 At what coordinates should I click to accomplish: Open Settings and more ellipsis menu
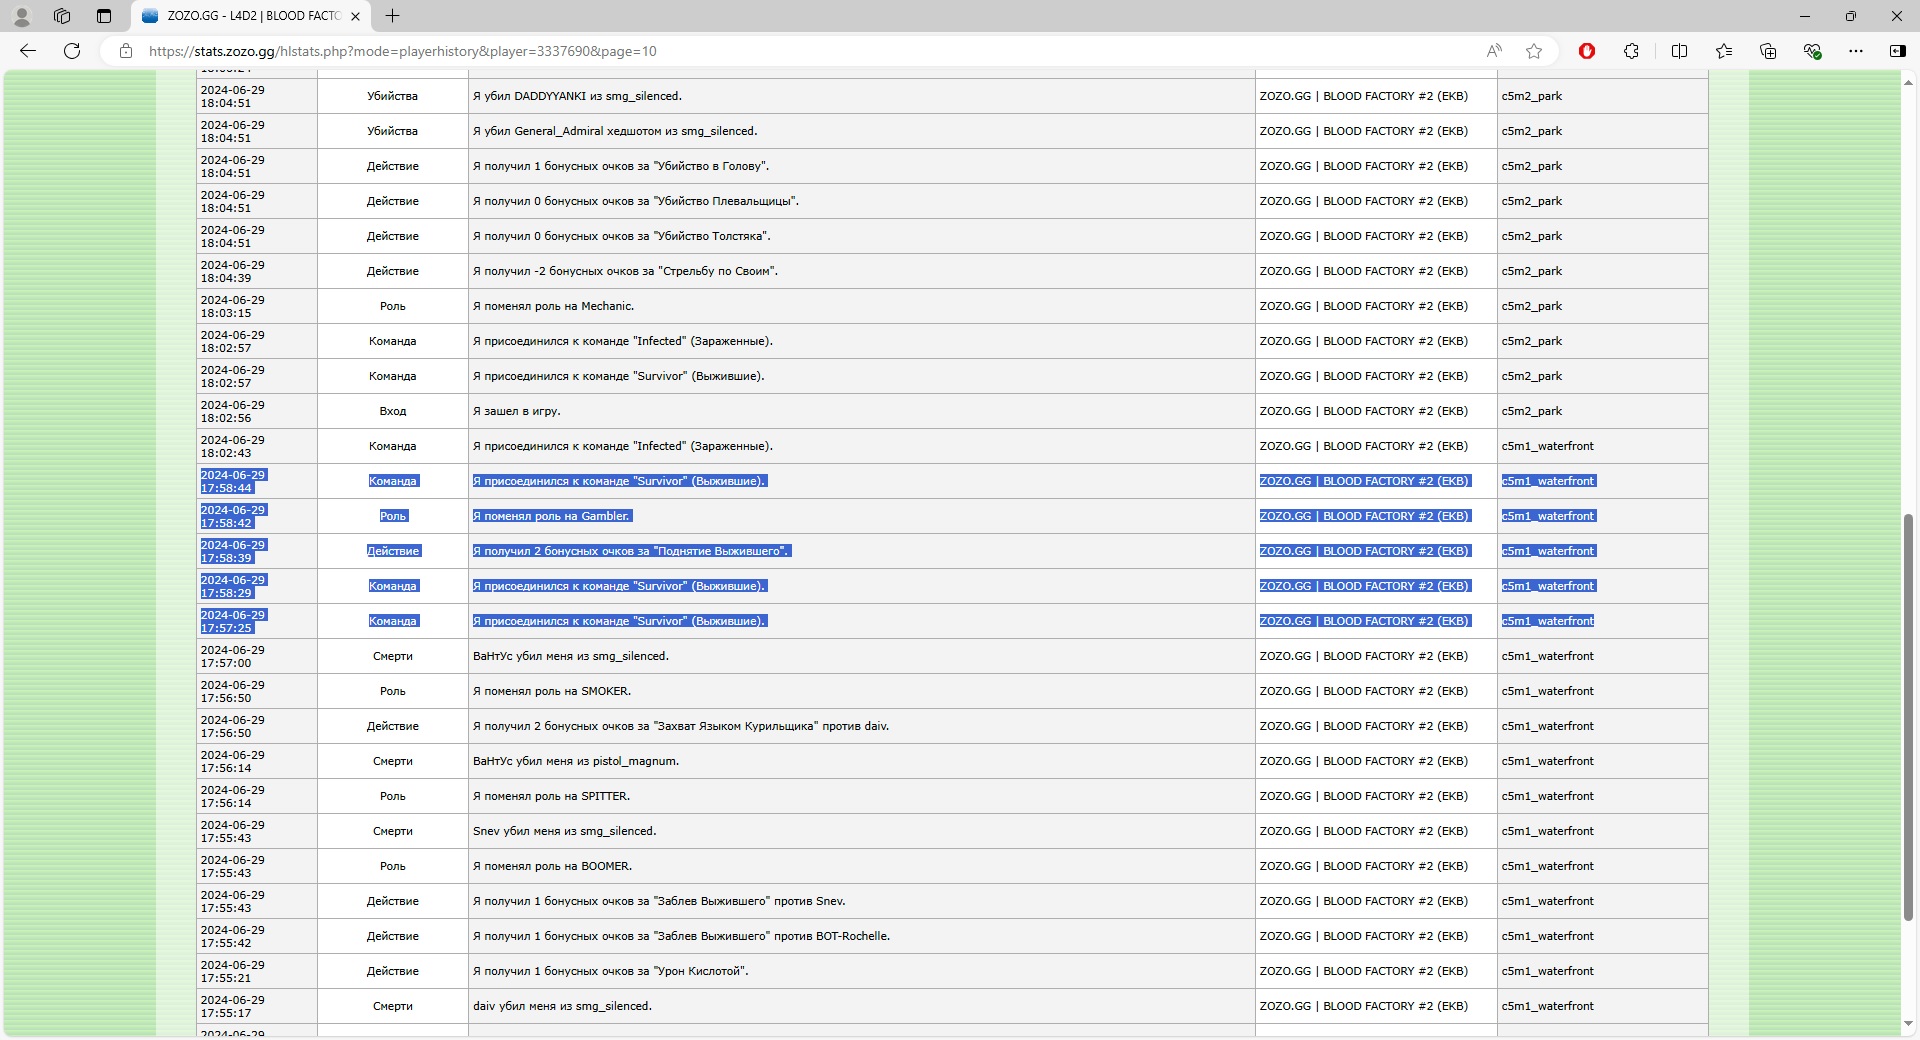pos(1856,51)
